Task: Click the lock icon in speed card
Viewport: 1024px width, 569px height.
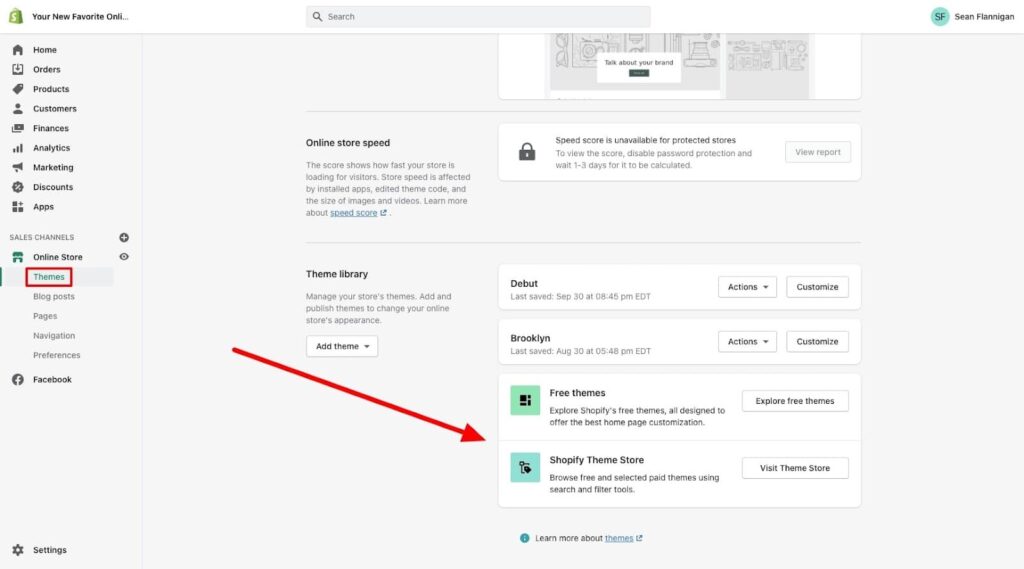Action: tap(527, 152)
